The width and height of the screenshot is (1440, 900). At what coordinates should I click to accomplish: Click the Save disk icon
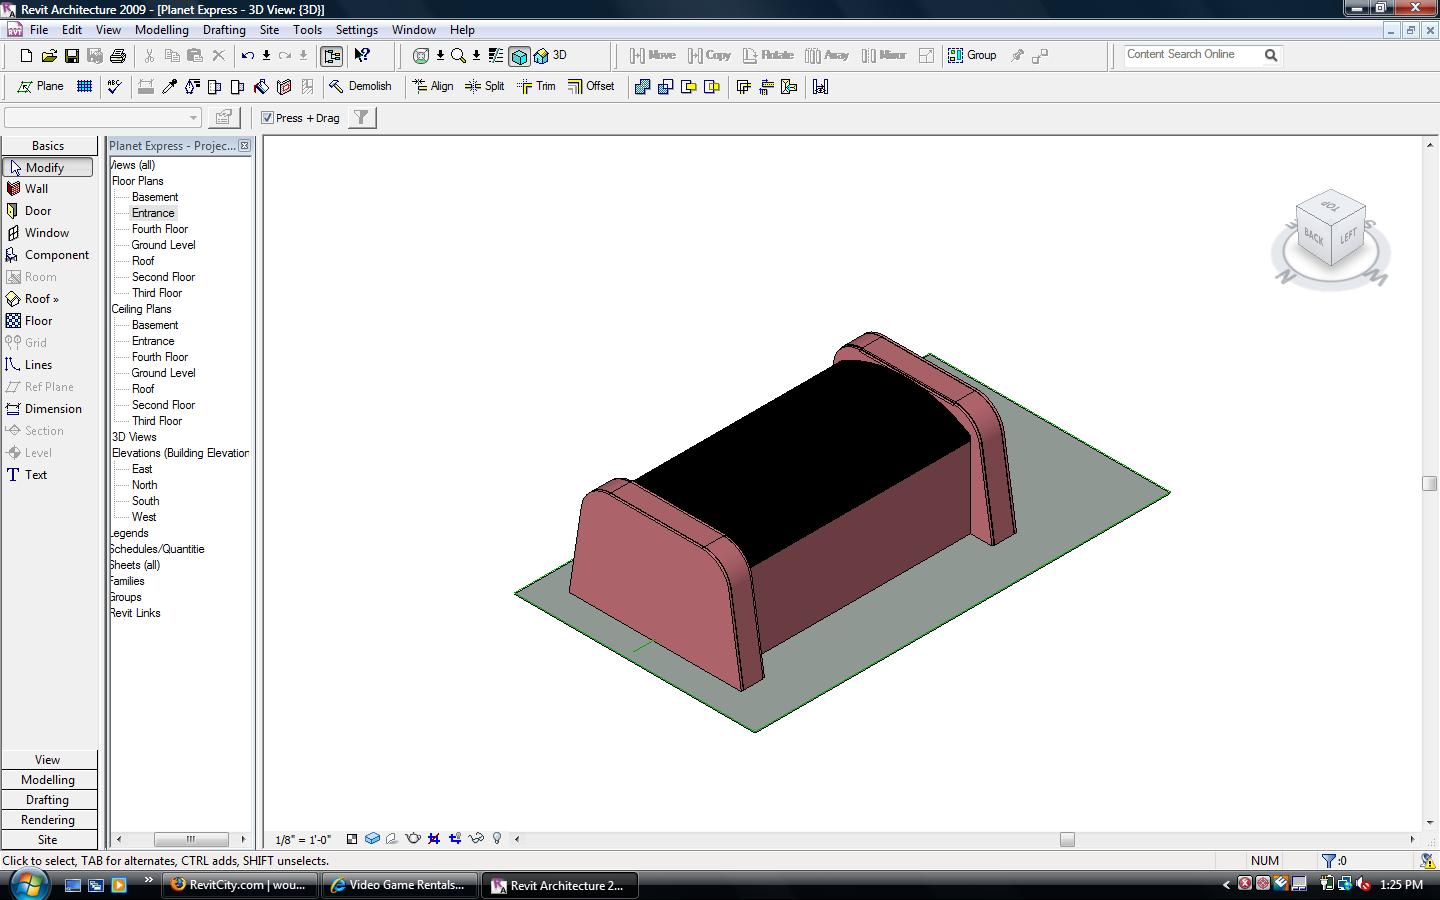coord(72,56)
